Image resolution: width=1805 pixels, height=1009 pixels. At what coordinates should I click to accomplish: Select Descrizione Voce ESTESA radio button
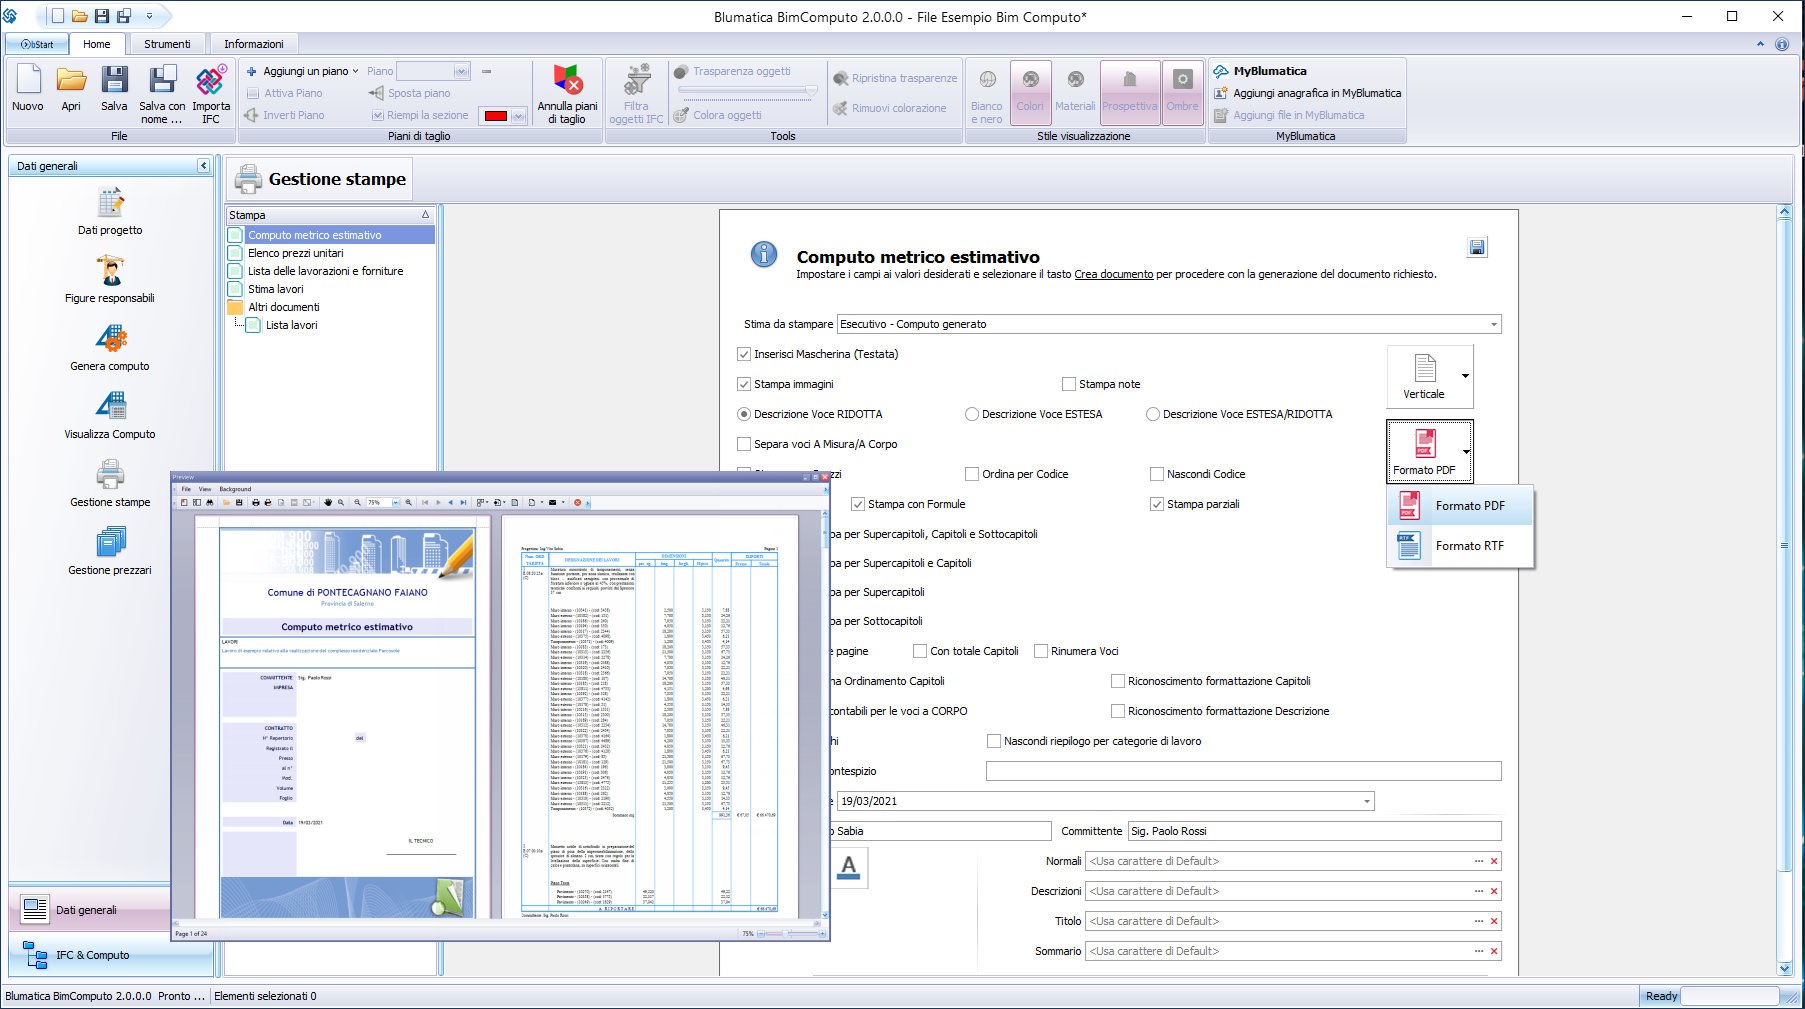click(x=972, y=414)
